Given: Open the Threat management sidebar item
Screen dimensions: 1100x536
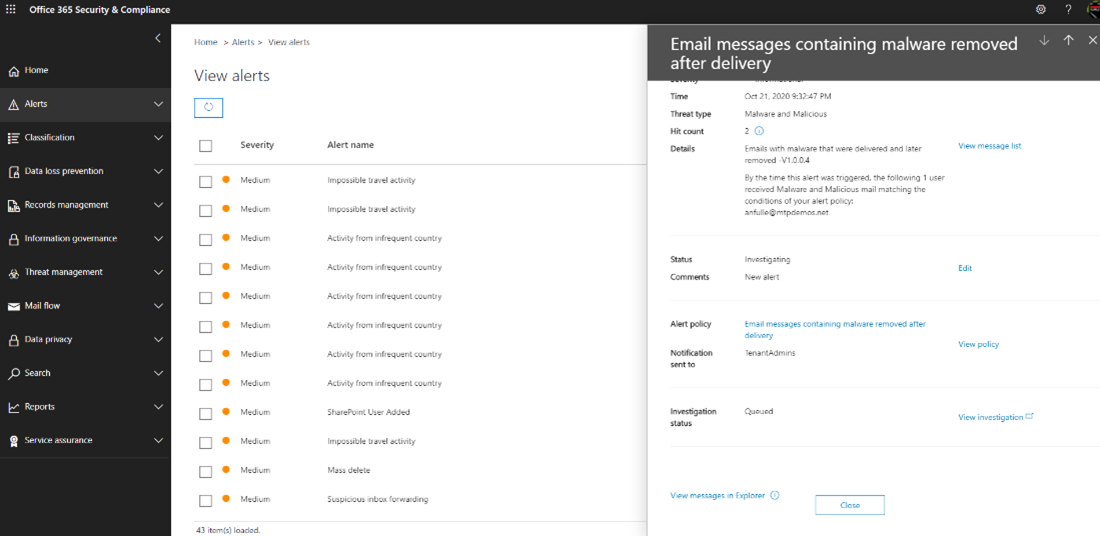Looking at the screenshot, I should pos(85,272).
